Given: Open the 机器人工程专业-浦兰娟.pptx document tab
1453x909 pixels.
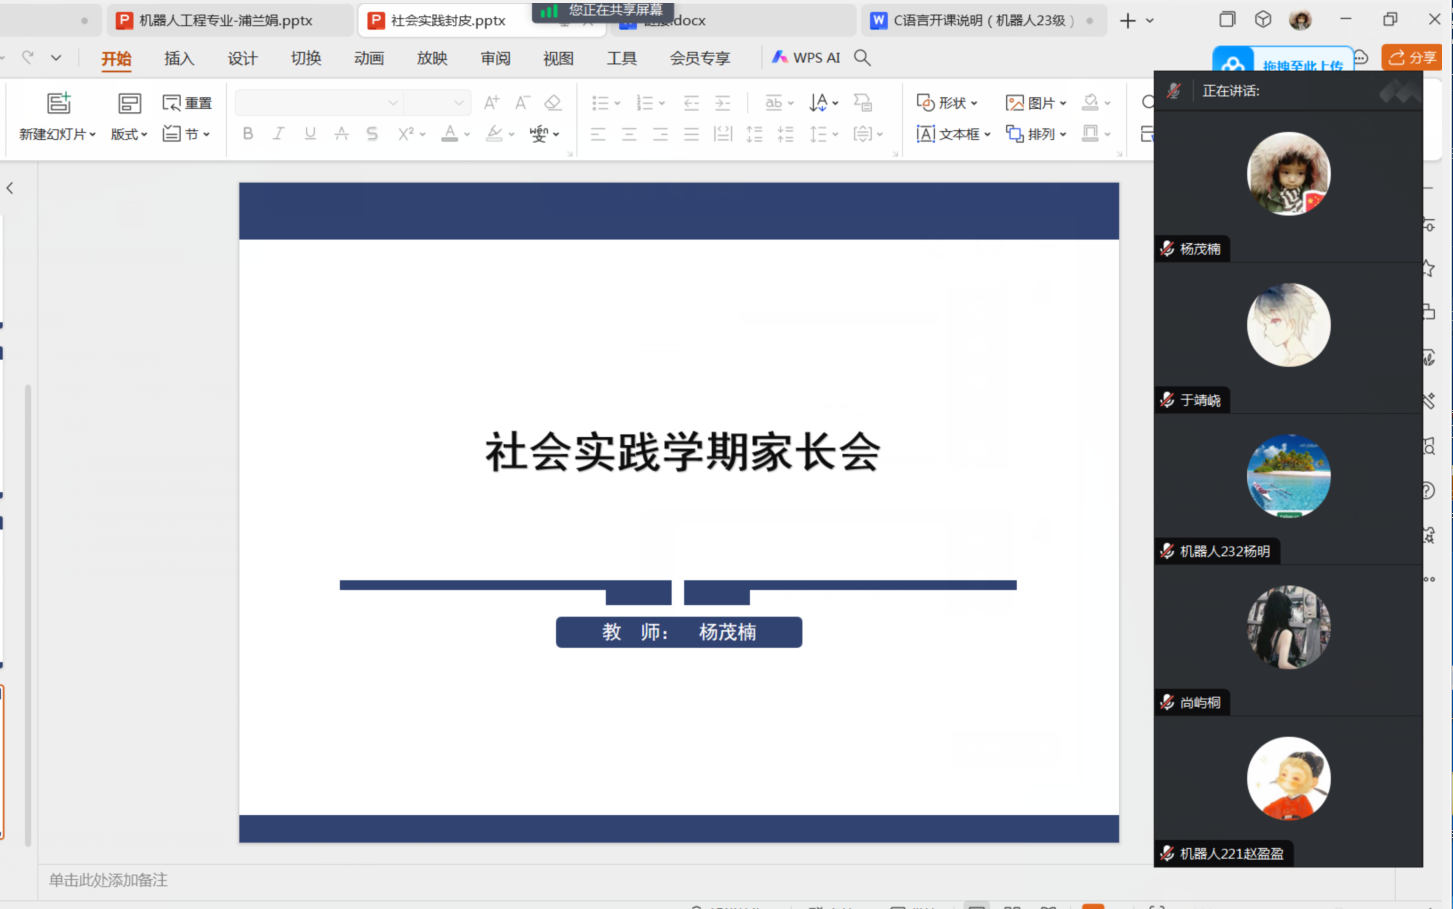Looking at the screenshot, I should [x=225, y=20].
